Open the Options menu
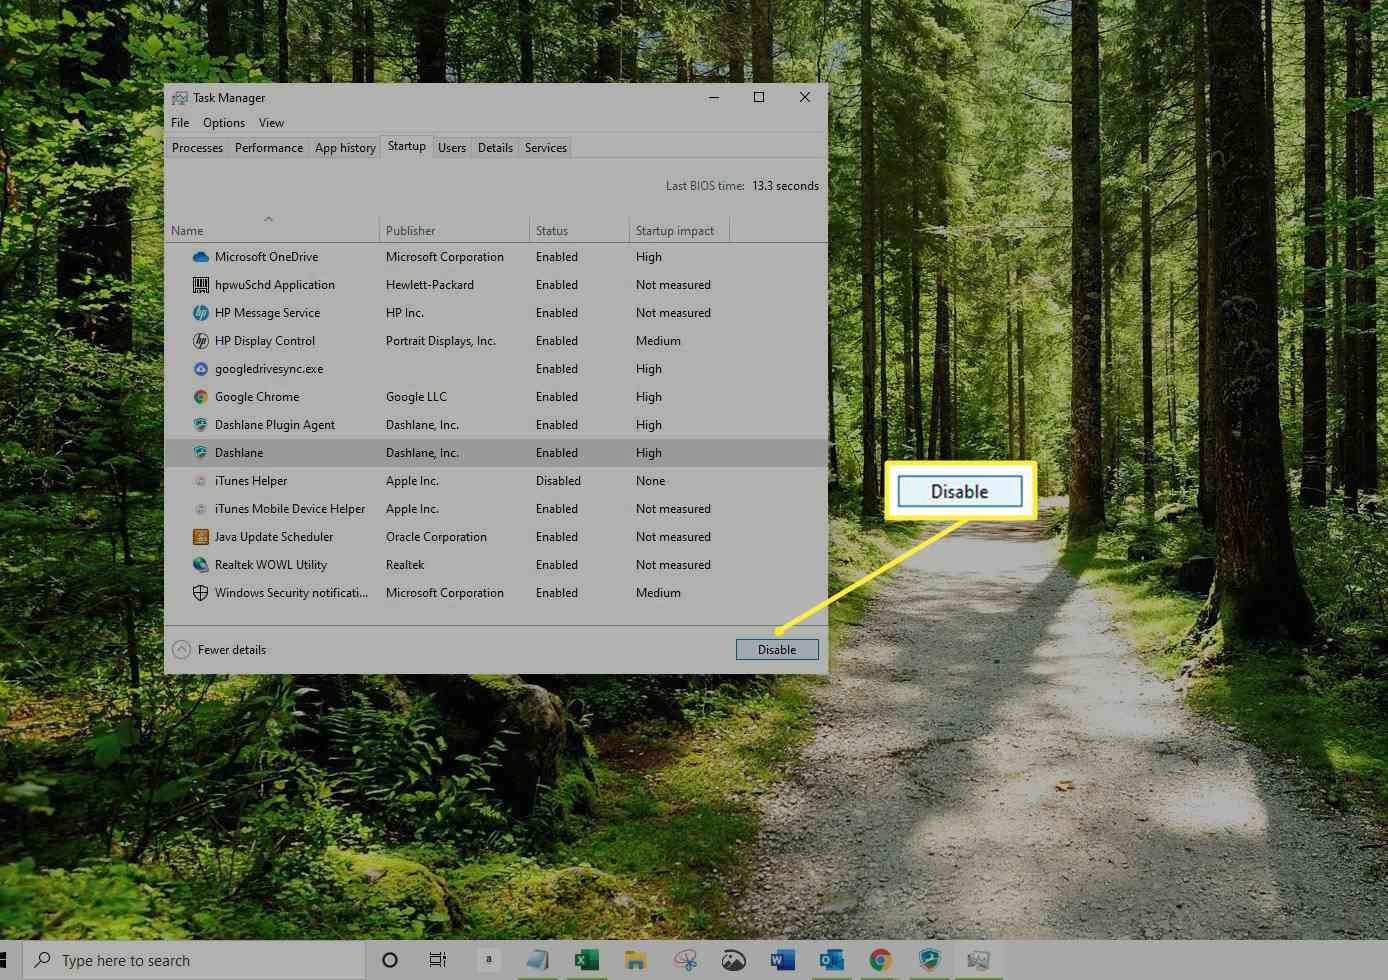Screen dimensions: 1388x980 point(224,123)
